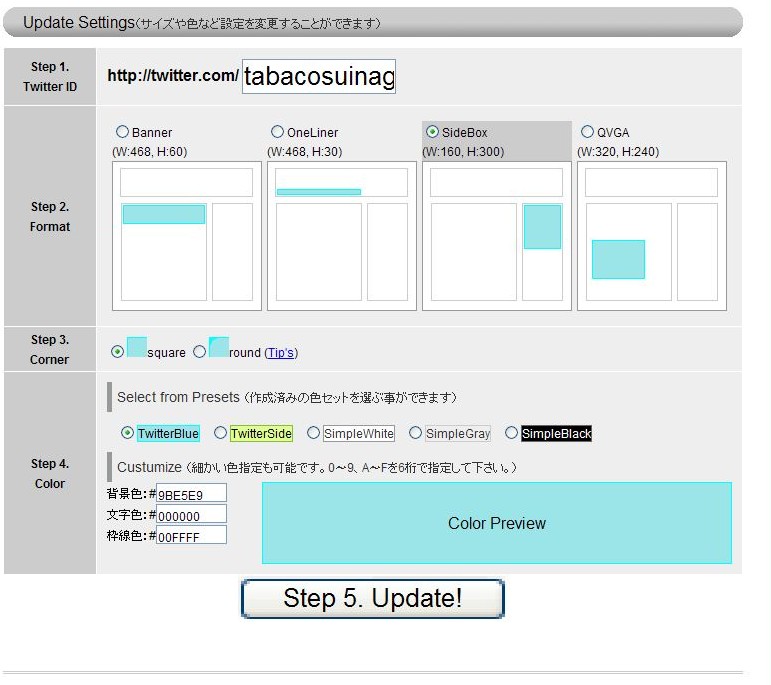This screenshot has width=771, height=685.
Task: Click the 枠線色 color code field
Action: point(191,536)
